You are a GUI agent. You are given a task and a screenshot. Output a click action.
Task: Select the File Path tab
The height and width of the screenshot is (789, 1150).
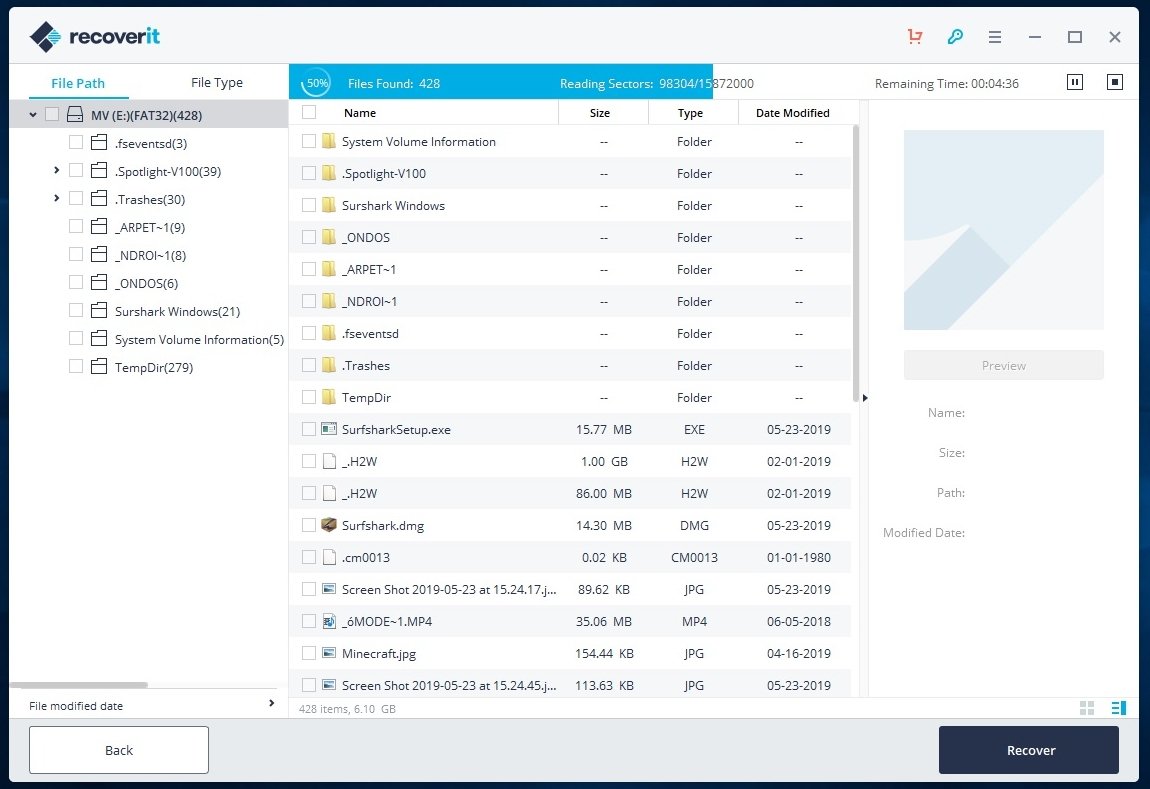click(x=79, y=82)
